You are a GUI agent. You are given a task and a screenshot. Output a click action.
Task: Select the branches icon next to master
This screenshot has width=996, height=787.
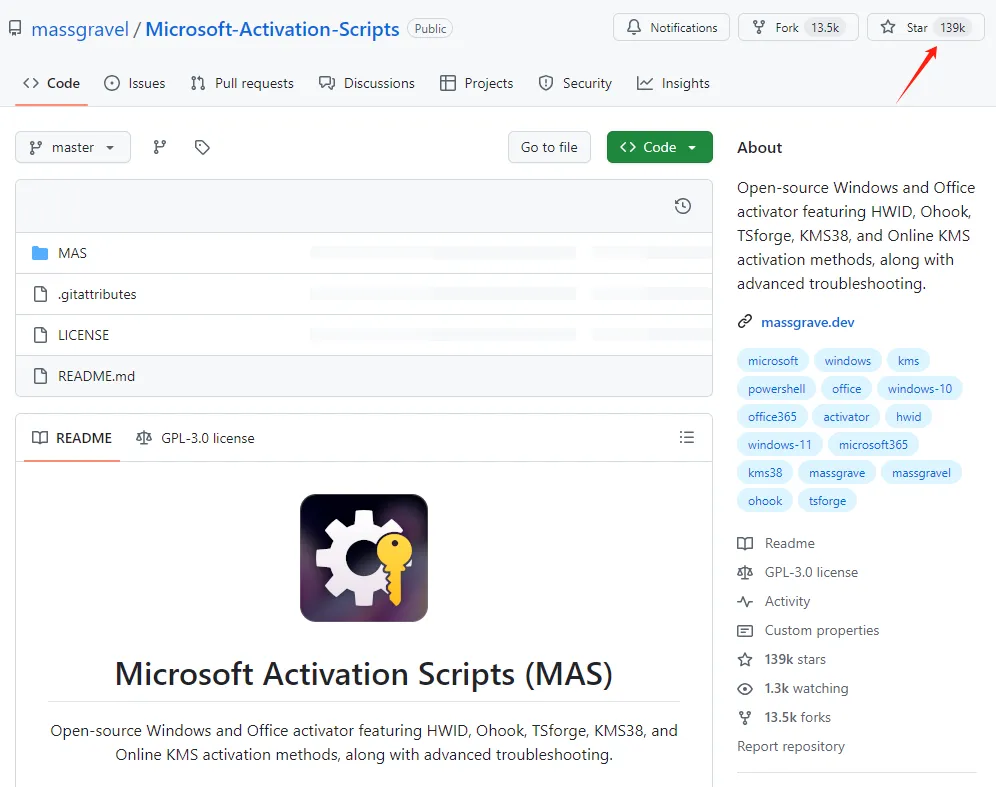click(x=159, y=147)
